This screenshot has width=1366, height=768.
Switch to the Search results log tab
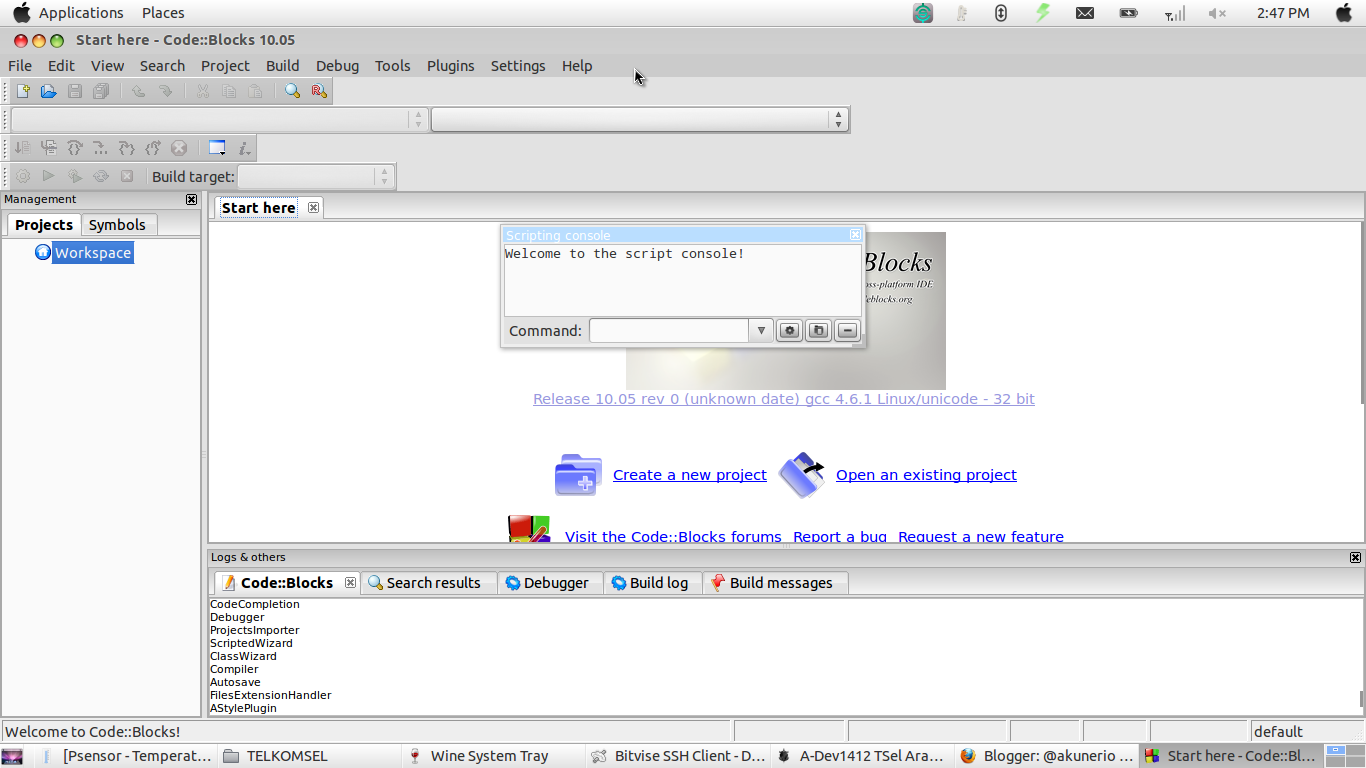coord(429,583)
